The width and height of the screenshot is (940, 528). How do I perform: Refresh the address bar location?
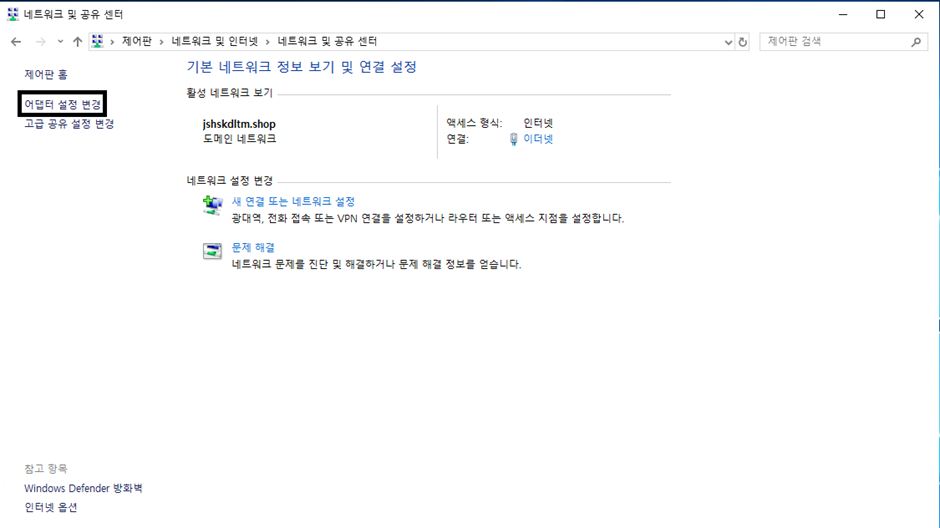coord(742,42)
